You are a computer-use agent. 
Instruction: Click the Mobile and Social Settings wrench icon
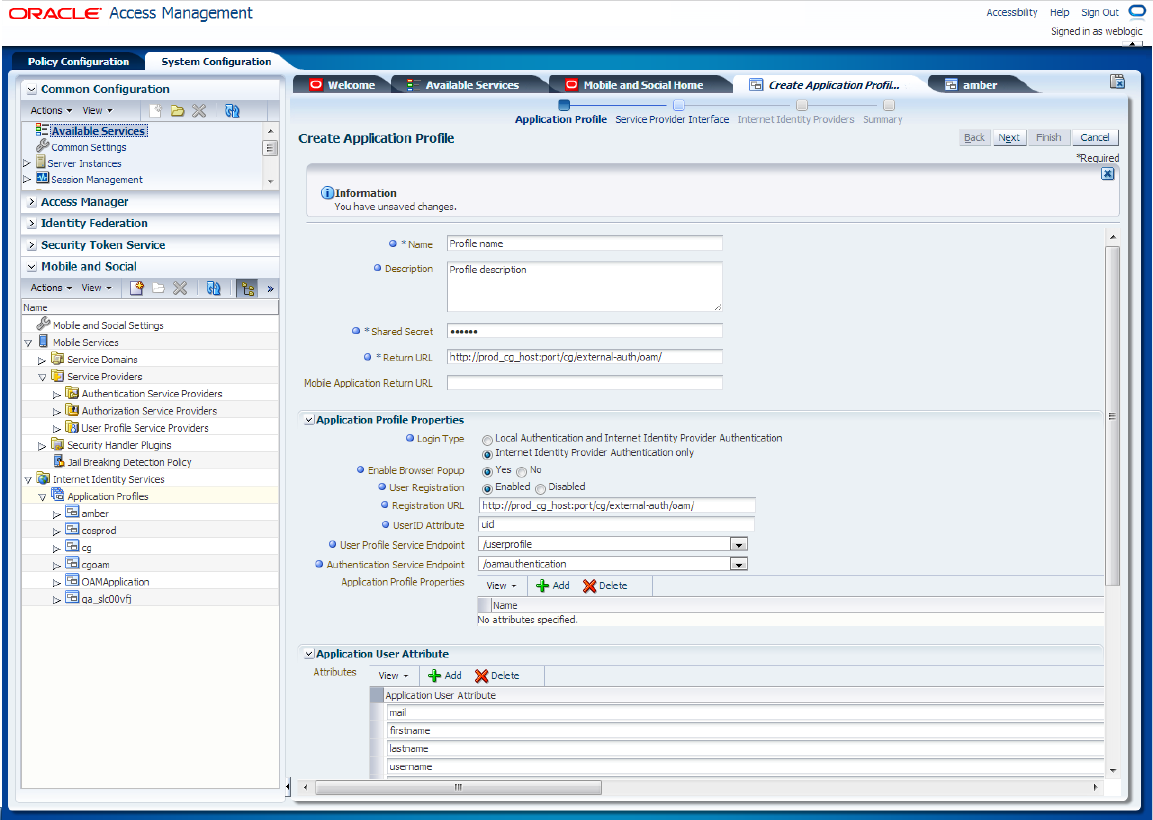pyautogui.click(x=43, y=324)
